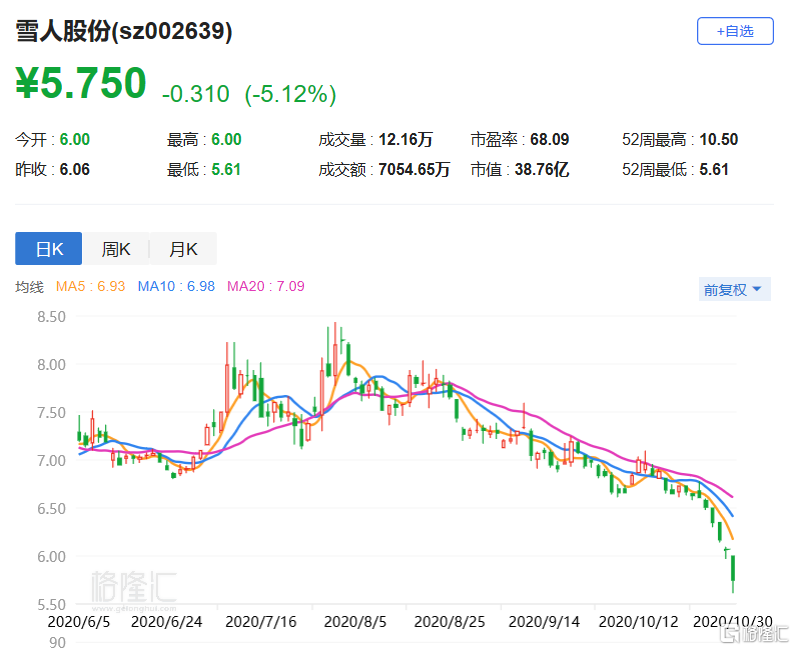Click the MA10 : 6.98 indicator label
795x650 pixels.
pos(176,286)
